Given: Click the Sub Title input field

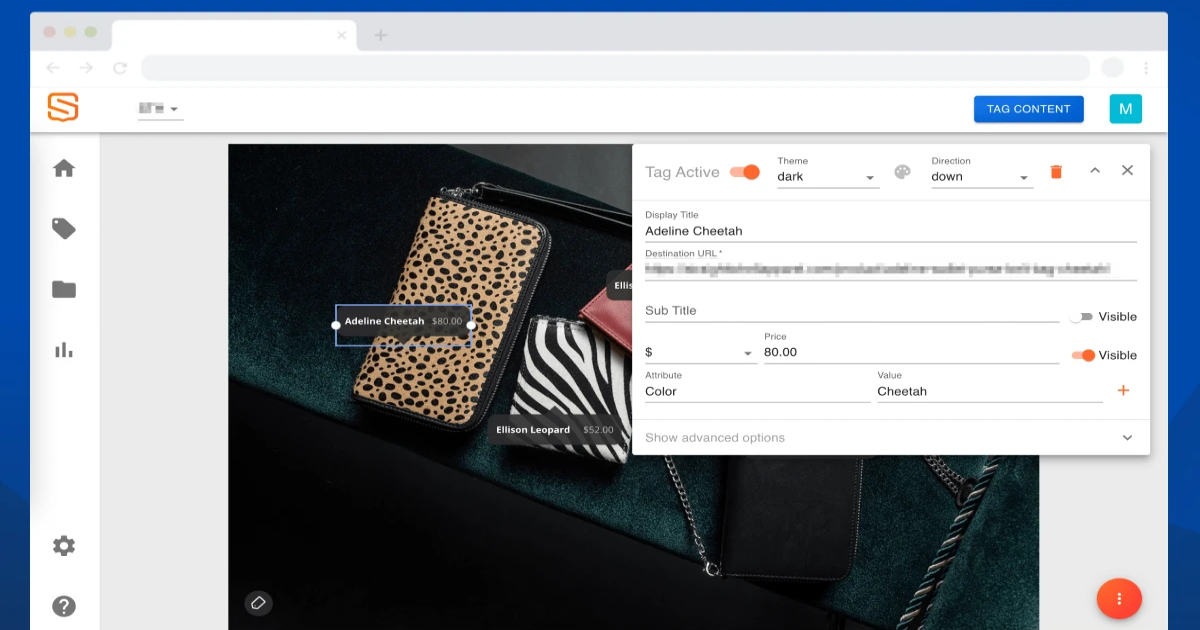Looking at the screenshot, I should (852, 311).
